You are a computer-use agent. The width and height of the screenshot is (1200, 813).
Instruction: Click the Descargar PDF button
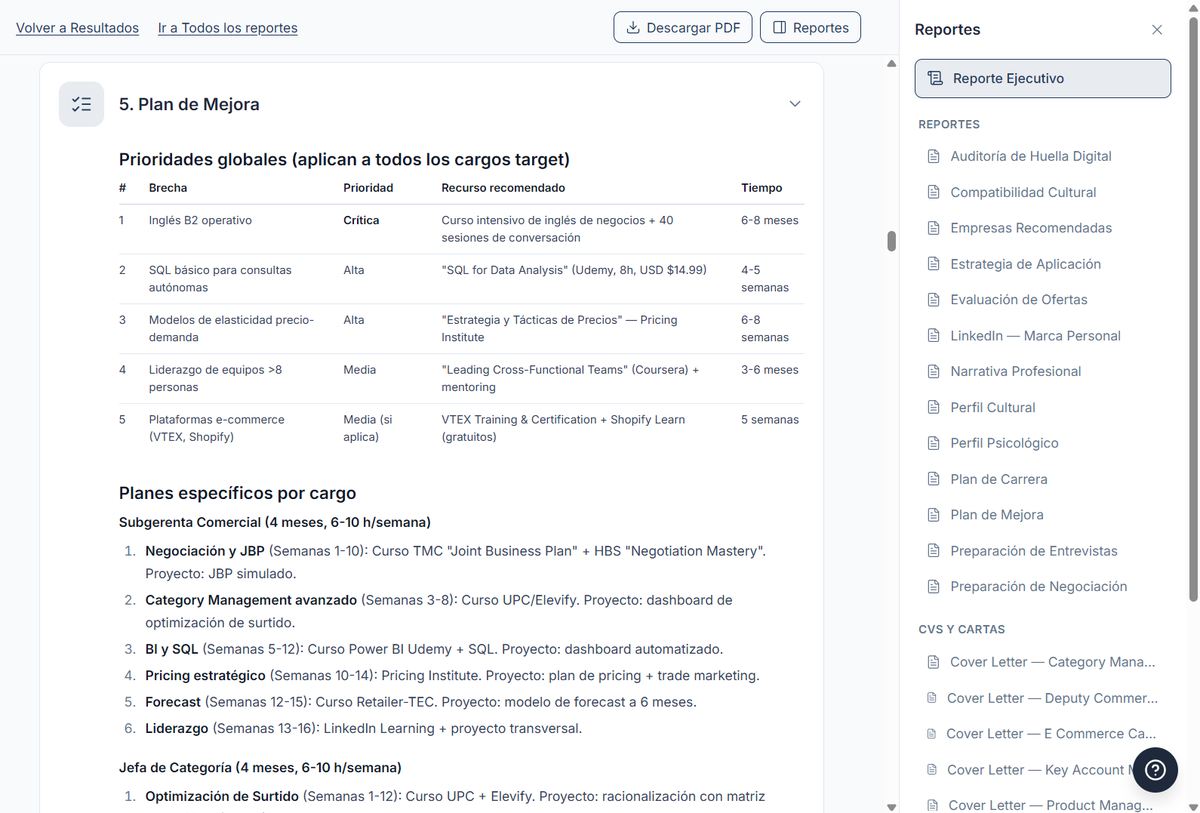click(683, 28)
